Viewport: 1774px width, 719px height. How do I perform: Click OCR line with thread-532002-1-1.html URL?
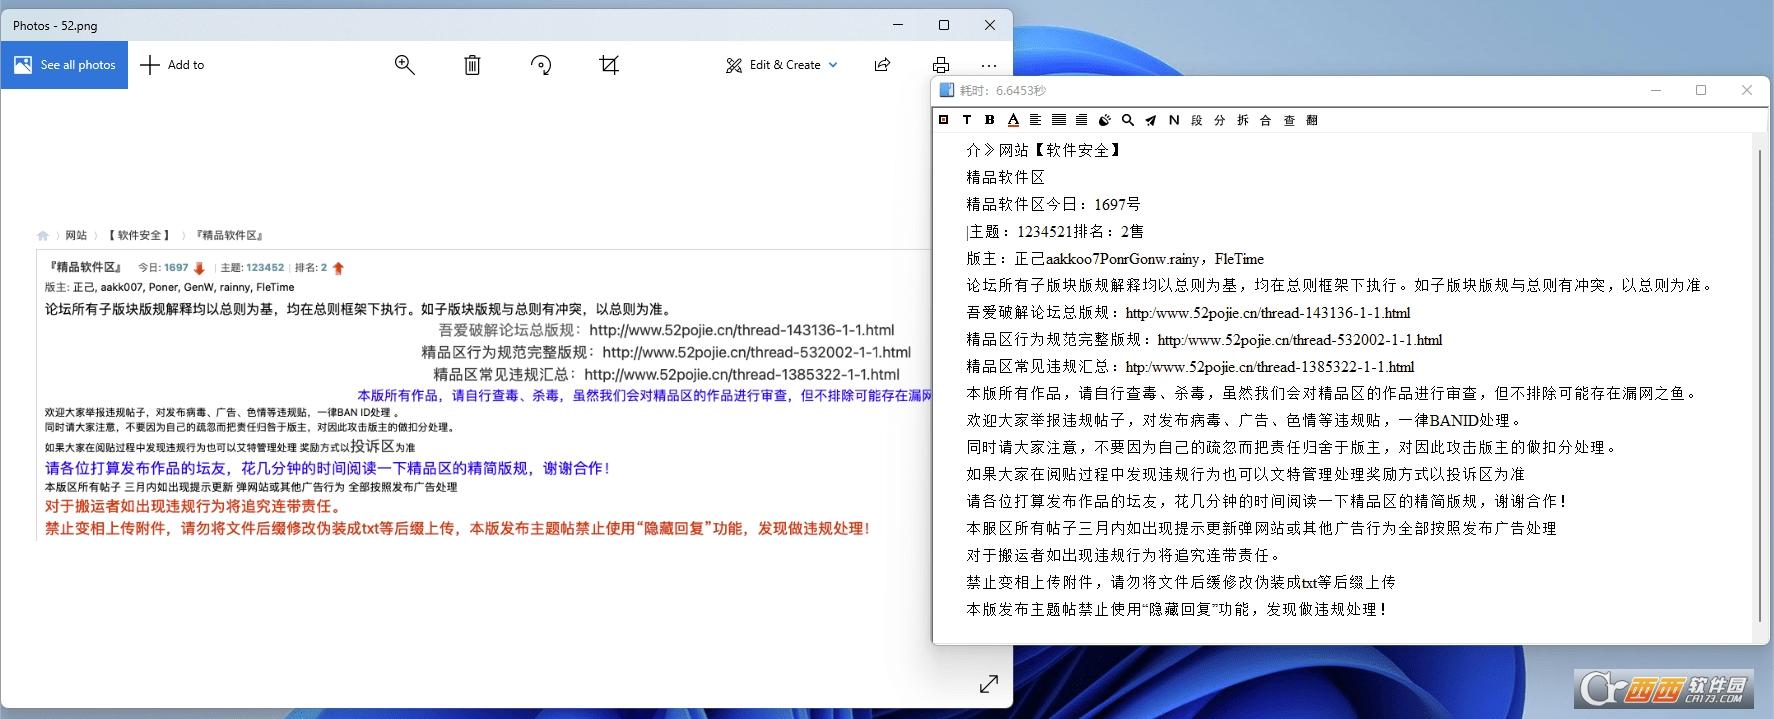[x=1204, y=339]
